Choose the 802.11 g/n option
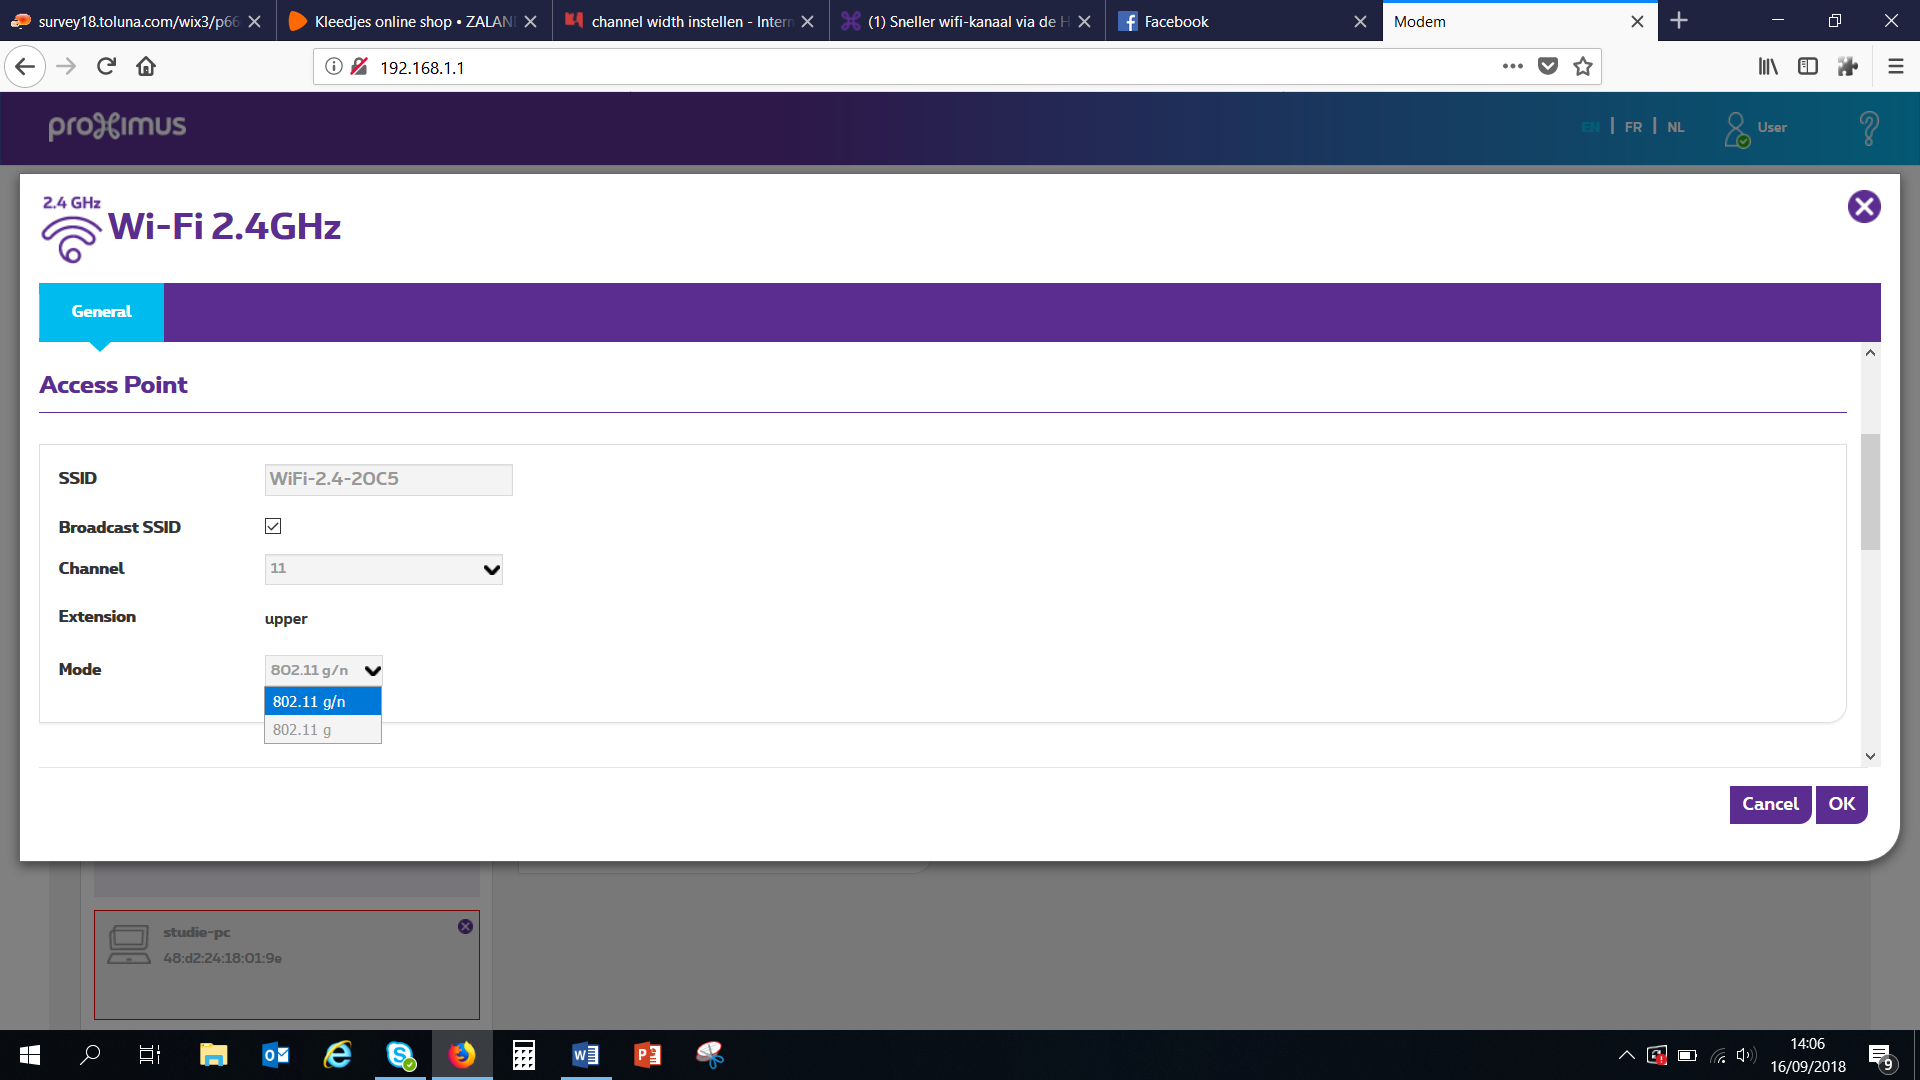Image resolution: width=1920 pixels, height=1080 pixels. coord(323,702)
